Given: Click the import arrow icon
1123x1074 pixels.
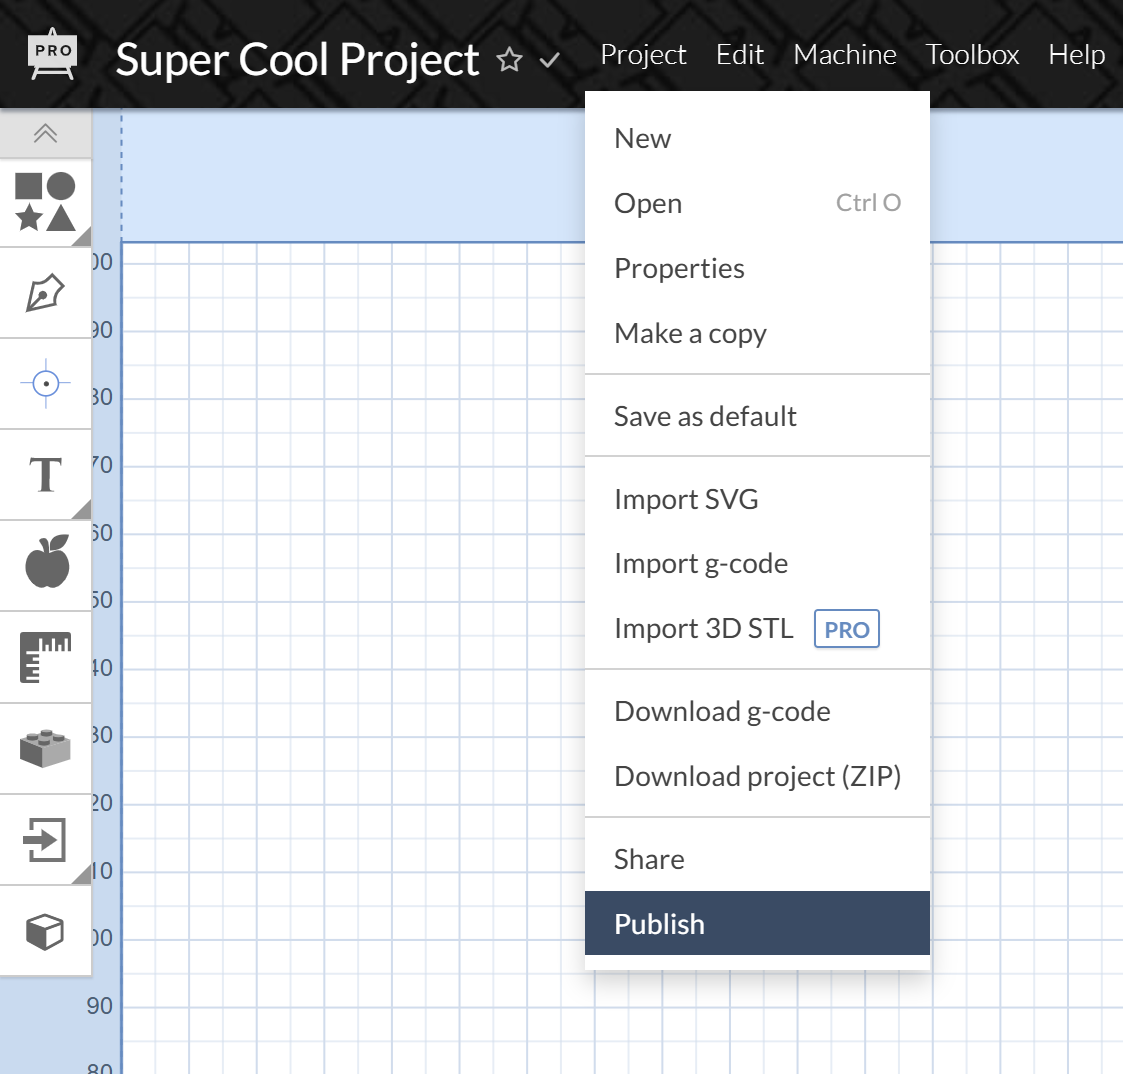Looking at the screenshot, I should (x=45, y=839).
